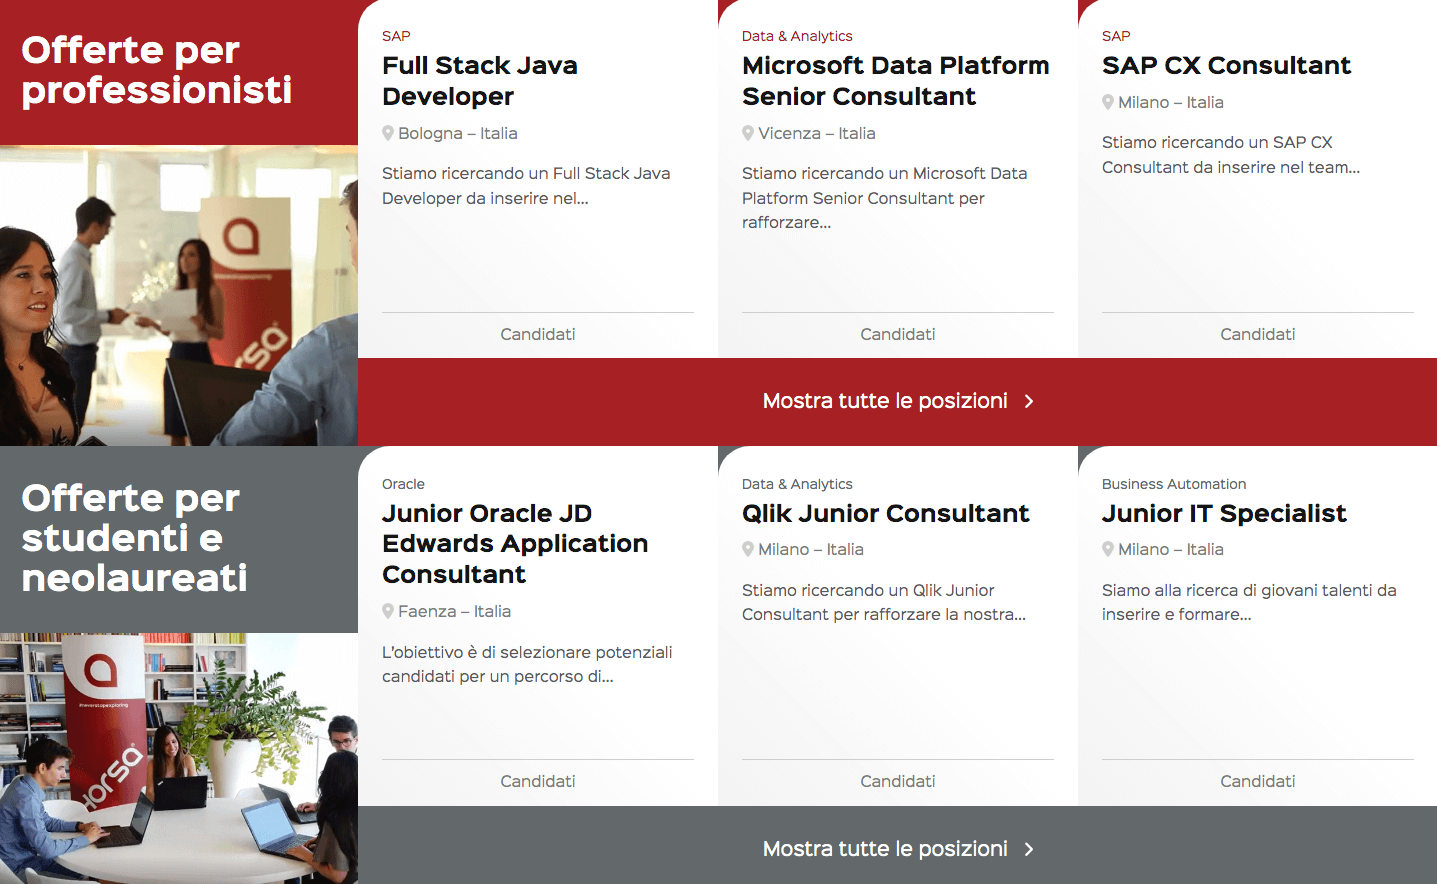Click location pin in Junior IT Specialist card
Image resolution: width=1437 pixels, height=884 pixels.
click(x=1108, y=549)
